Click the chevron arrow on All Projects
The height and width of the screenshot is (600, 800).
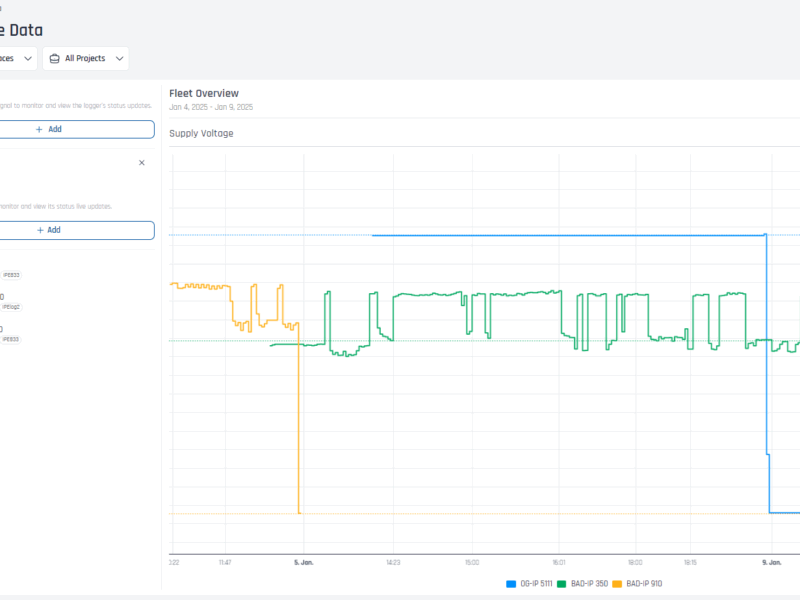click(x=120, y=59)
